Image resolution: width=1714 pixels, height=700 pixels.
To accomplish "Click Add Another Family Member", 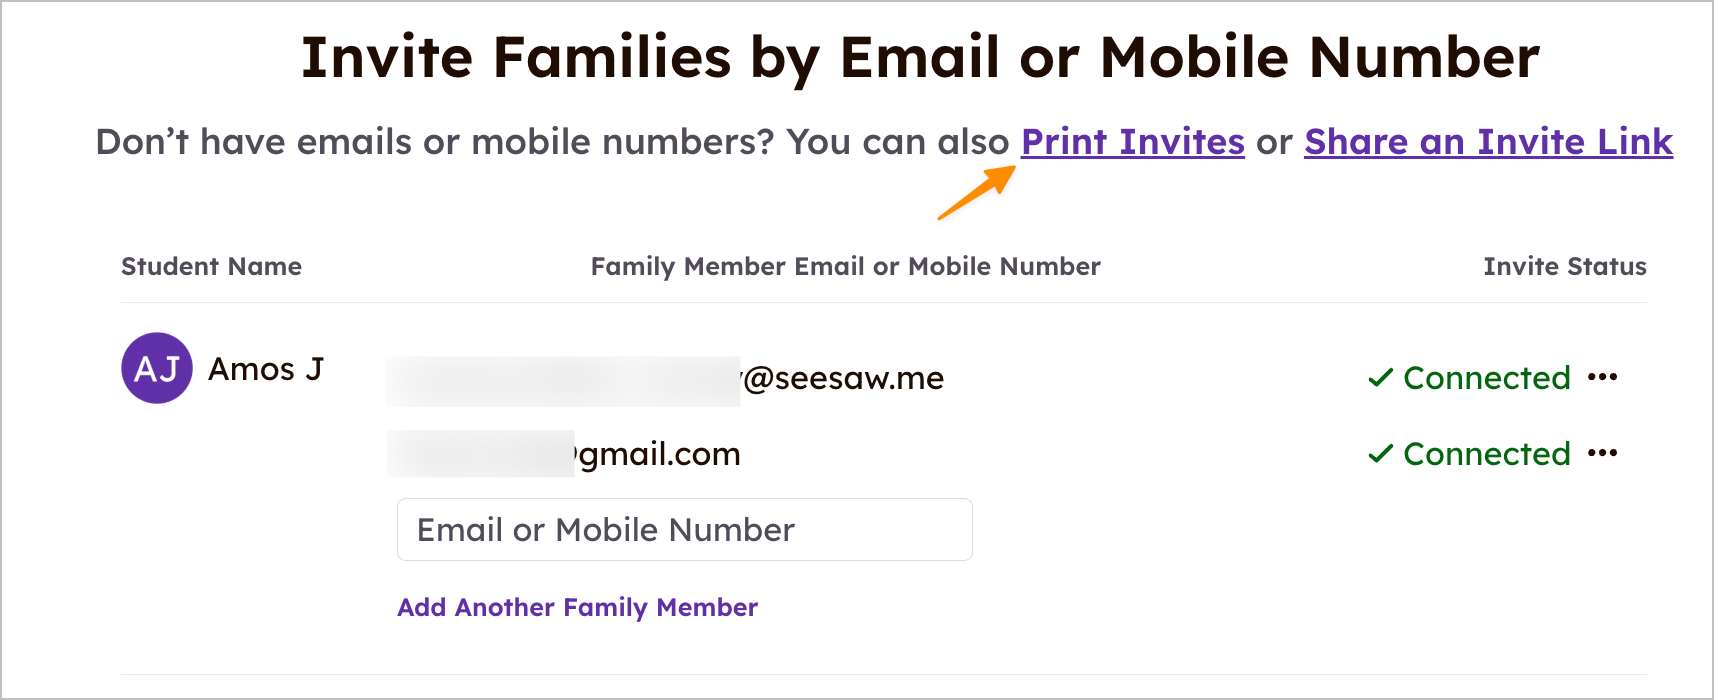I will coord(577,607).
